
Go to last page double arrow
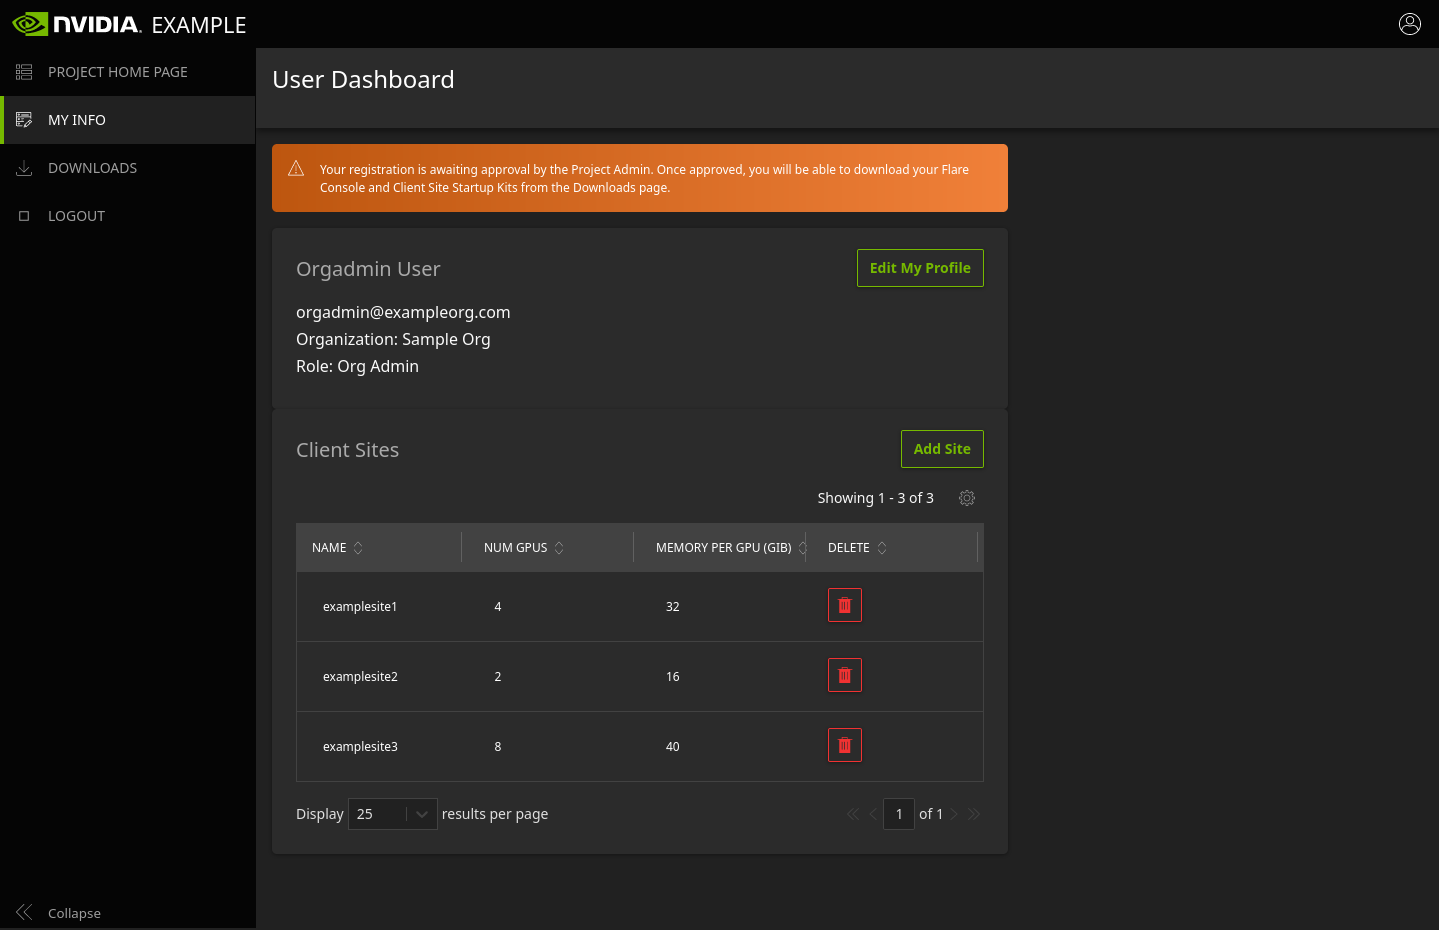[974, 814]
